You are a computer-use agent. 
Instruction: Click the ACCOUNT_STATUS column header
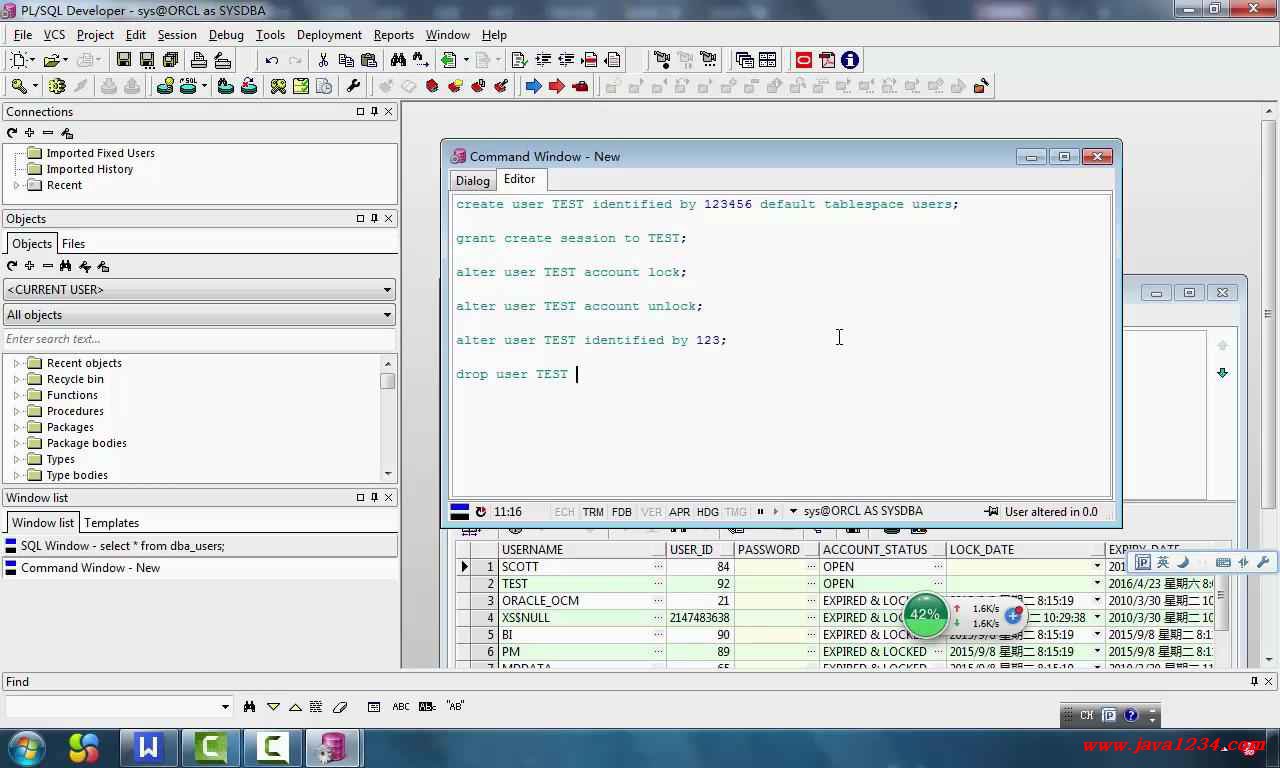tap(881, 550)
